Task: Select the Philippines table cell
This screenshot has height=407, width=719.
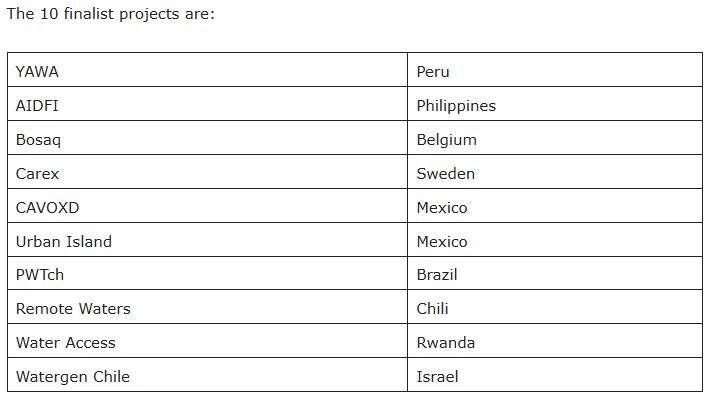Action: 555,104
